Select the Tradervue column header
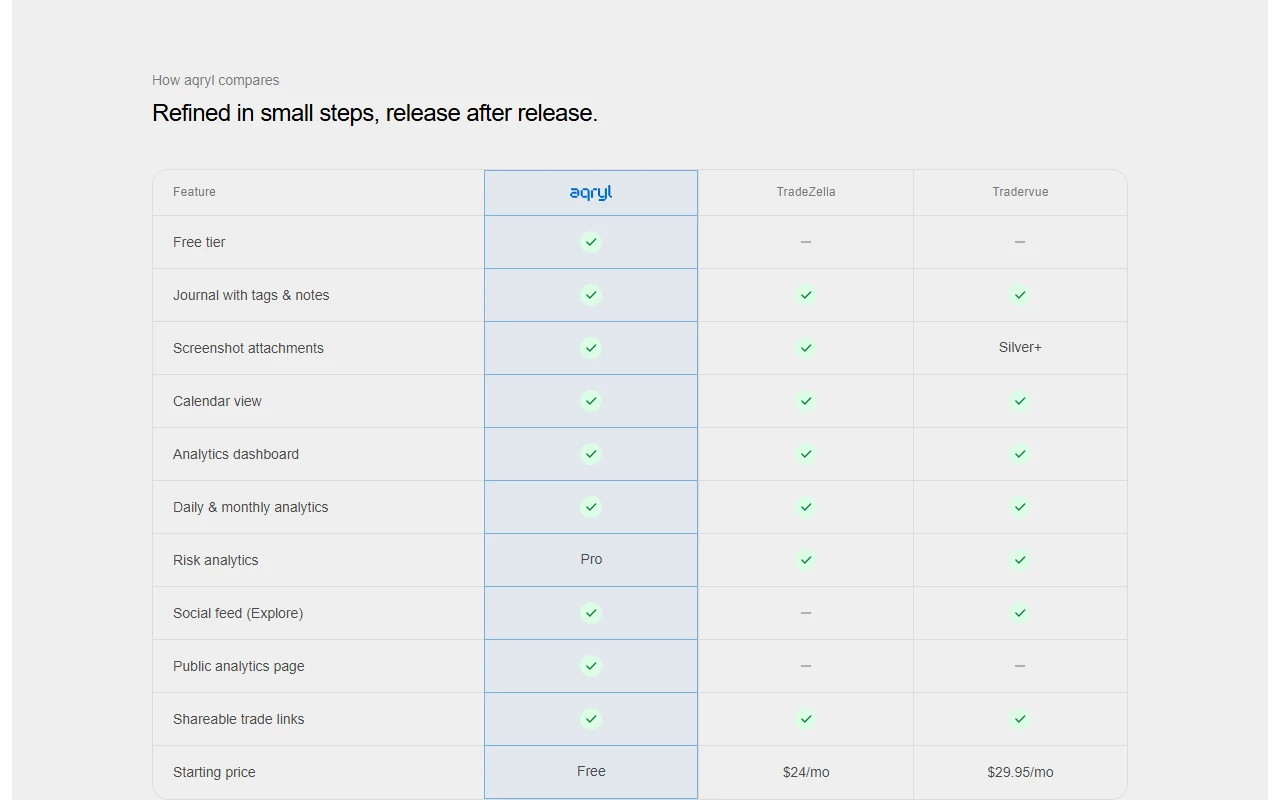This screenshot has width=1280, height=800. point(1020,192)
